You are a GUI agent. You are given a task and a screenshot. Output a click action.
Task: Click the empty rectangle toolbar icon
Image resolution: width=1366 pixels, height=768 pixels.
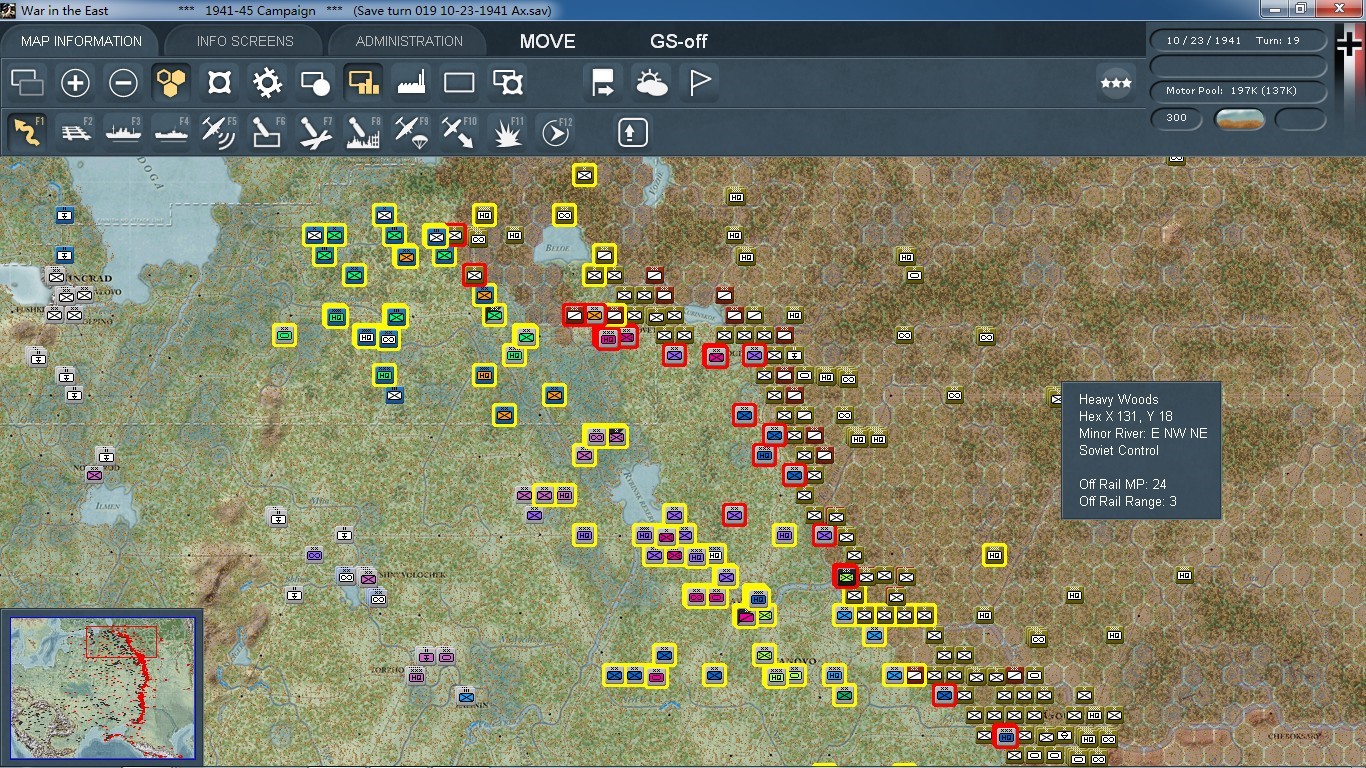460,83
